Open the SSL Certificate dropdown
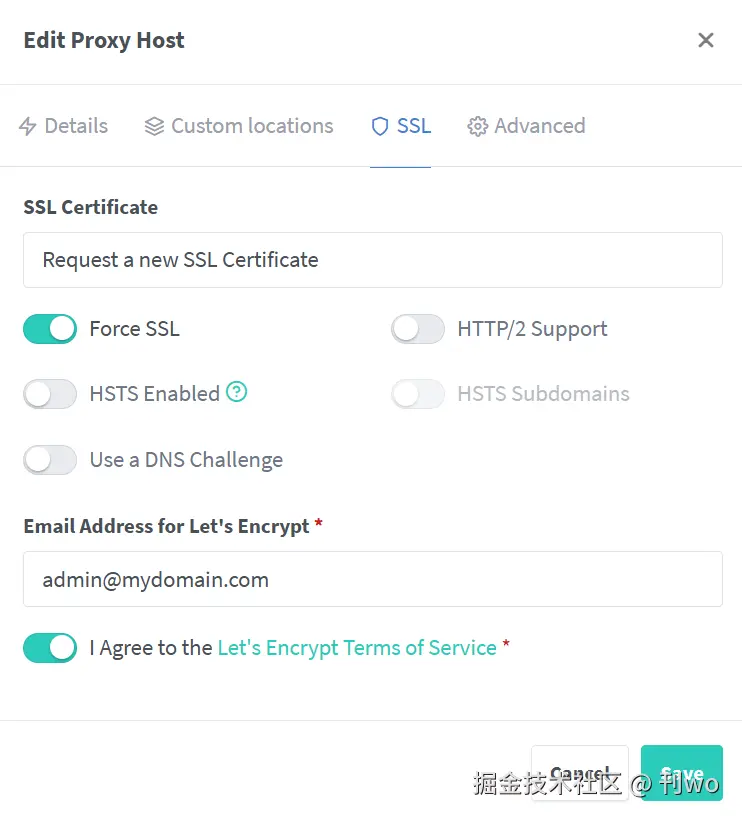742x820 pixels. [372, 260]
